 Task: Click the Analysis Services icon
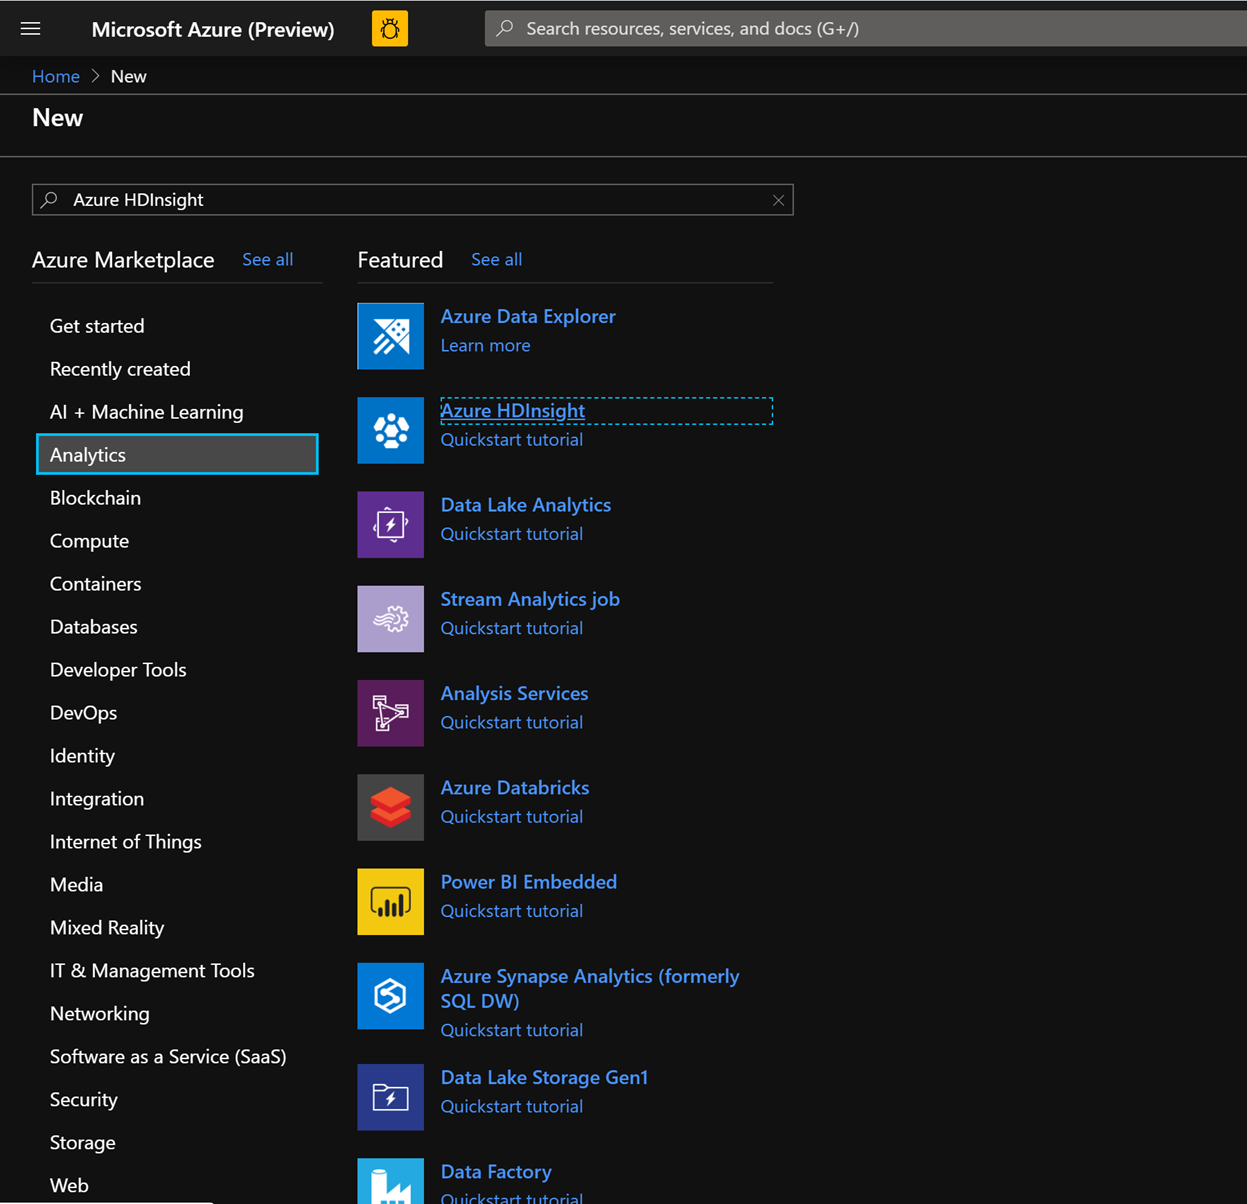391,713
